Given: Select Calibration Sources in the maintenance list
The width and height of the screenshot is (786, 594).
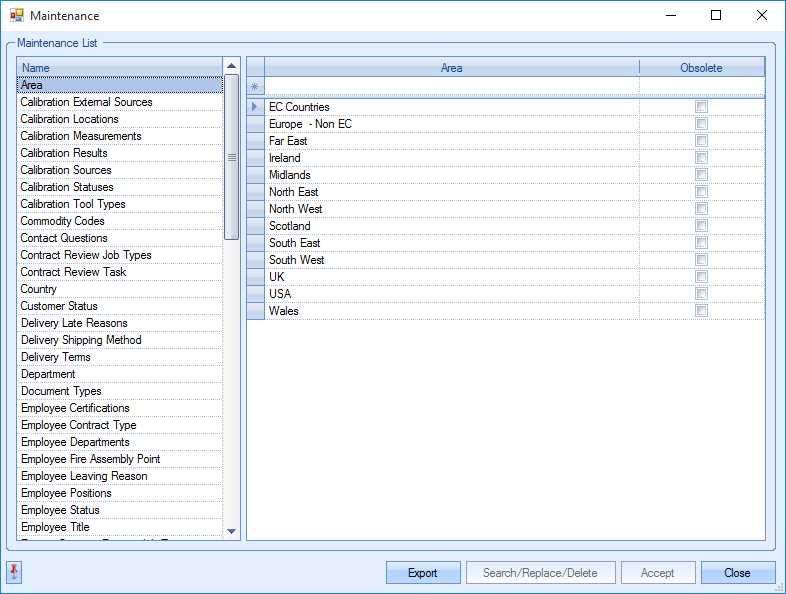Looking at the screenshot, I should click(66, 170).
